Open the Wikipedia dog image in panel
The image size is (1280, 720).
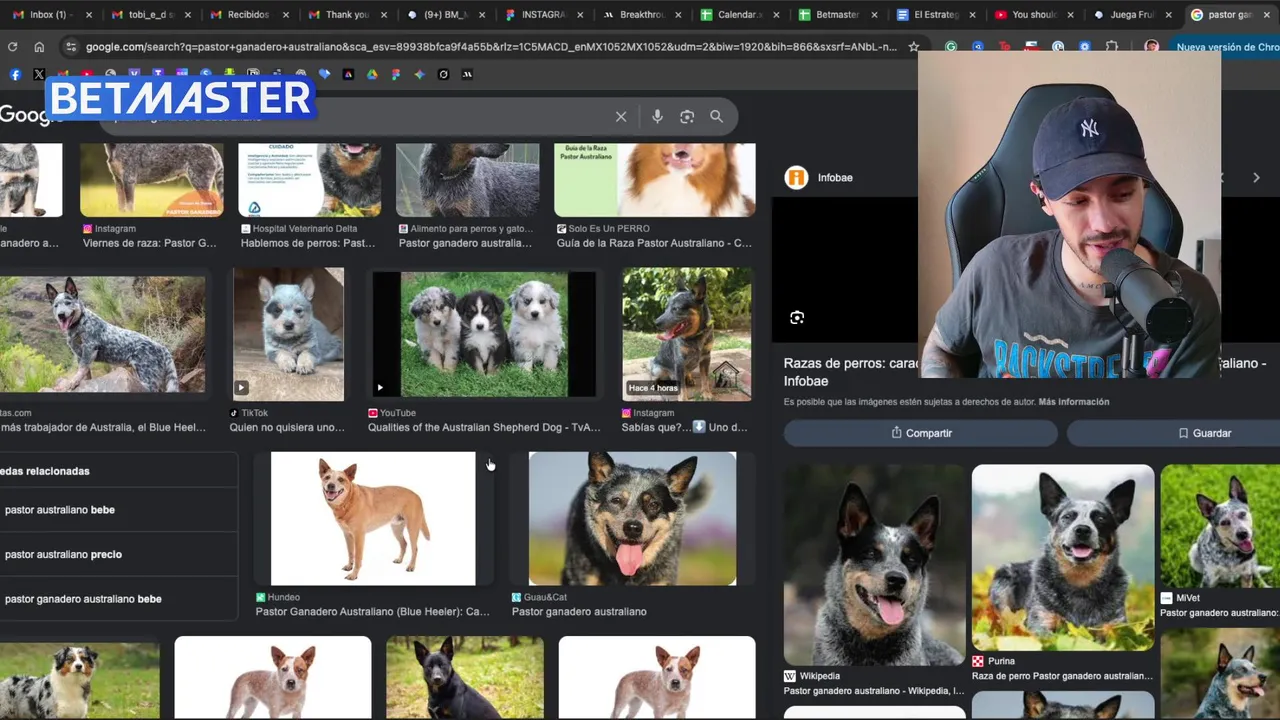875,565
